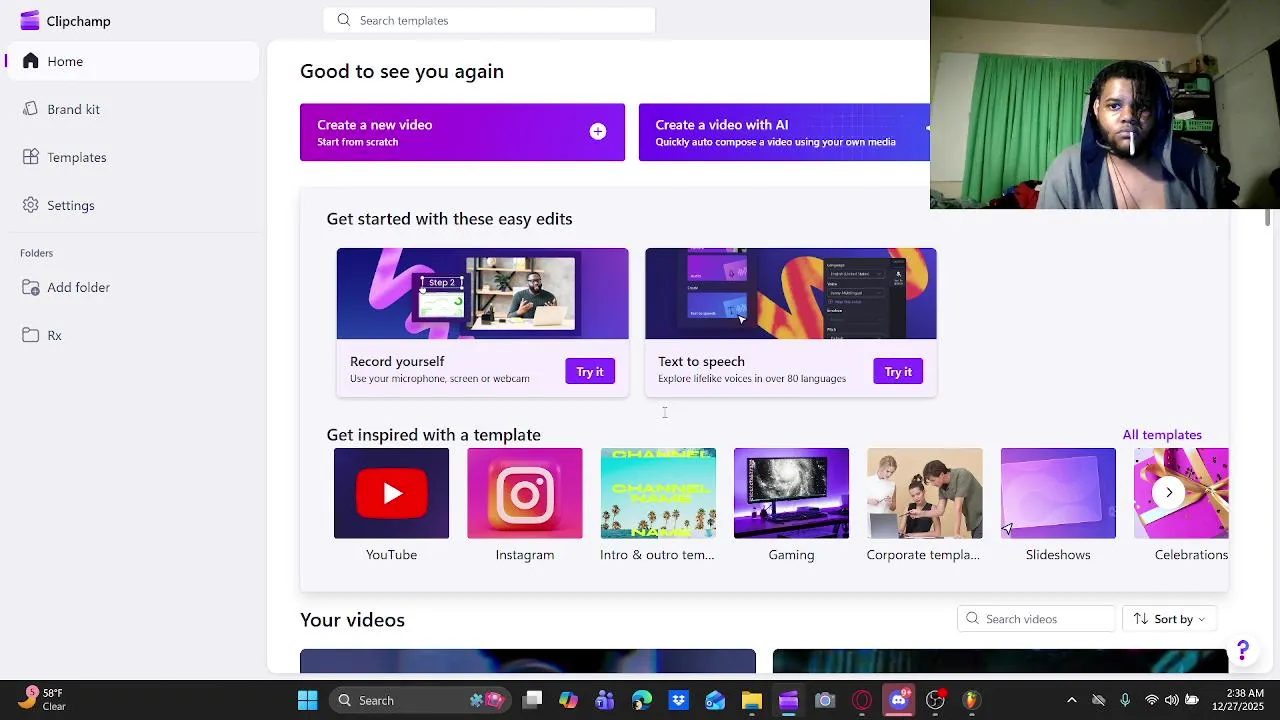
Task: Click plus icon on Create a new video
Action: pyautogui.click(x=598, y=131)
